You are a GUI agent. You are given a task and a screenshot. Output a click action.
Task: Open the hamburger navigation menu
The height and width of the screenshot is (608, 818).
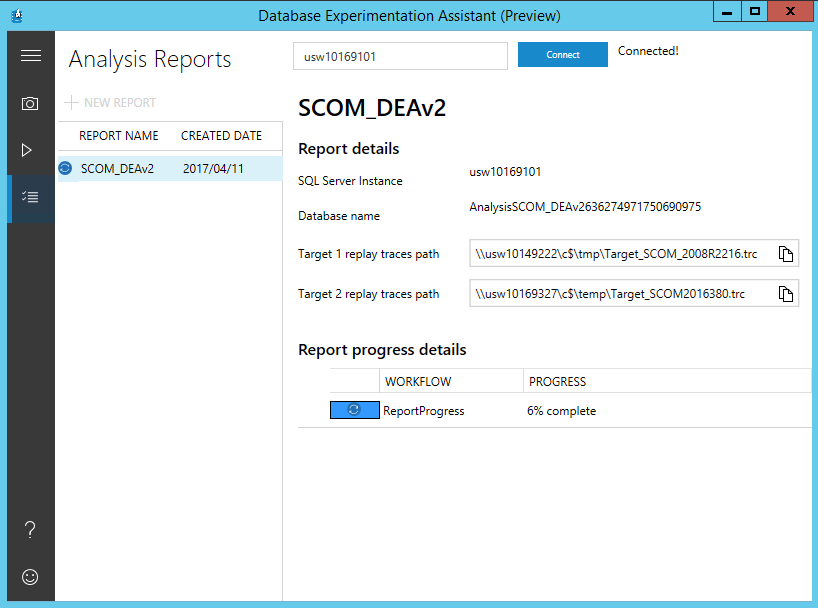[x=31, y=56]
